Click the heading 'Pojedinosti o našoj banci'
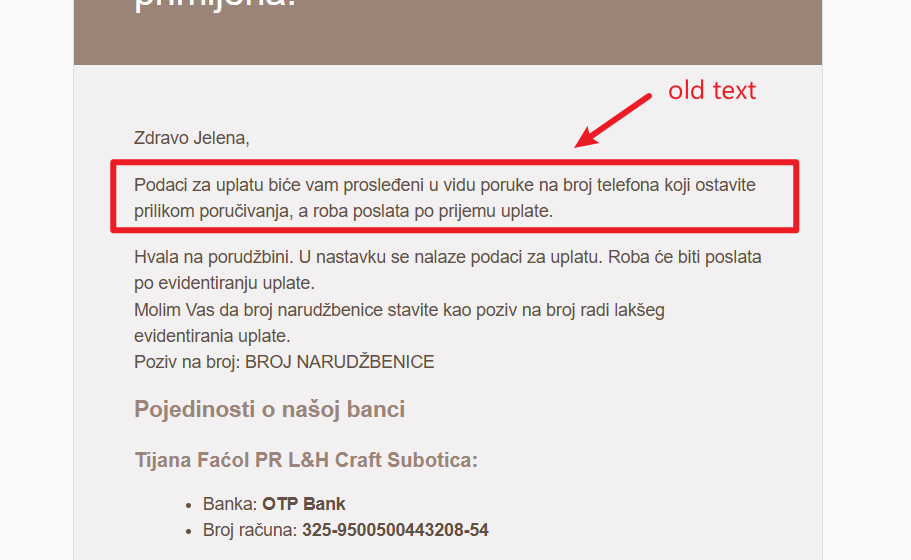 (x=270, y=409)
